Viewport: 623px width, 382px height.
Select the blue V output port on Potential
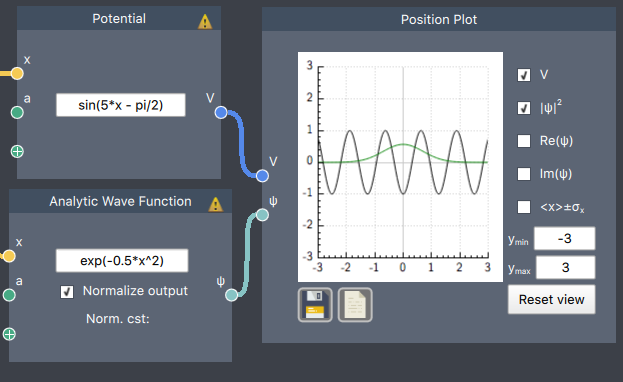click(221, 112)
